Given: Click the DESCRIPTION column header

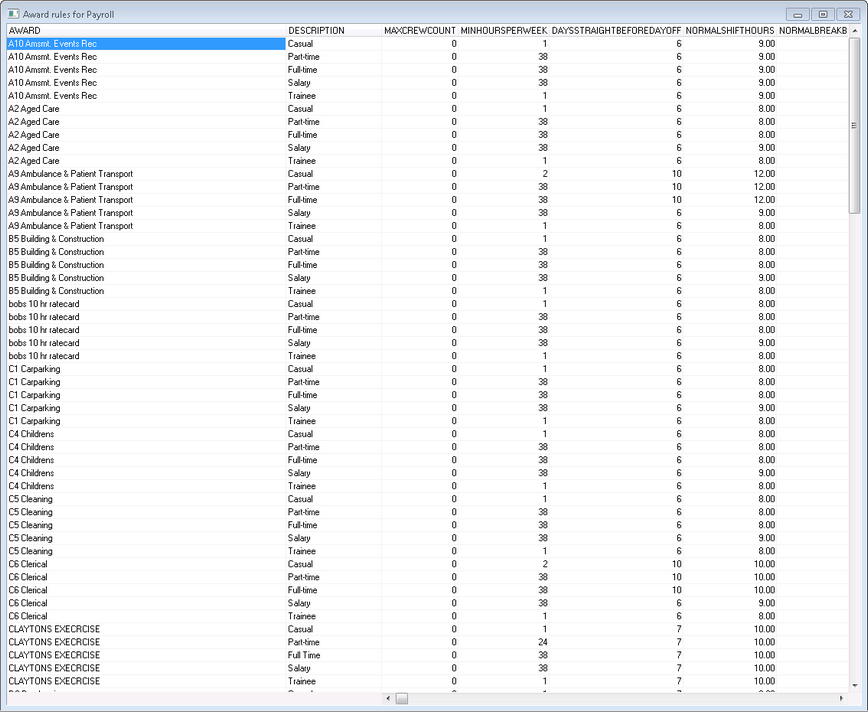Looking at the screenshot, I should coord(333,31).
